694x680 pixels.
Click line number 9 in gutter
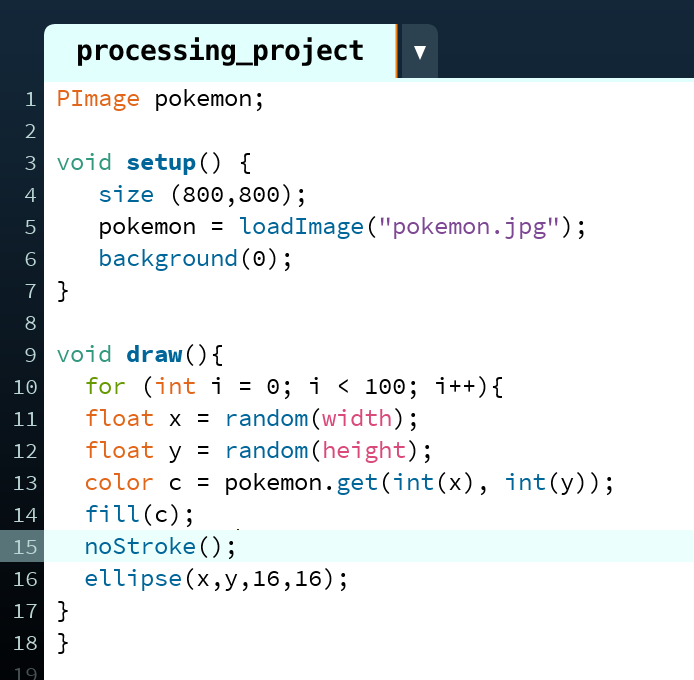[30, 355]
